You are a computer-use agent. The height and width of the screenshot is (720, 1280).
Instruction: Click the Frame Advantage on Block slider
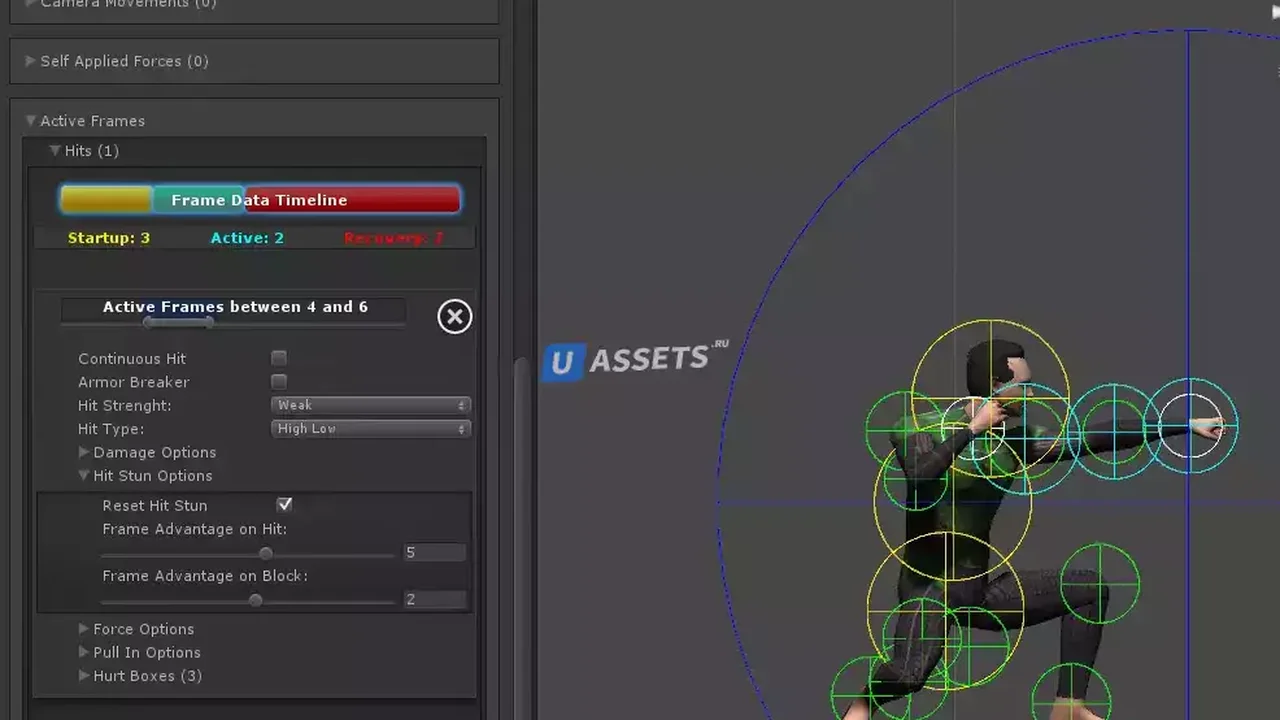click(x=248, y=600)
